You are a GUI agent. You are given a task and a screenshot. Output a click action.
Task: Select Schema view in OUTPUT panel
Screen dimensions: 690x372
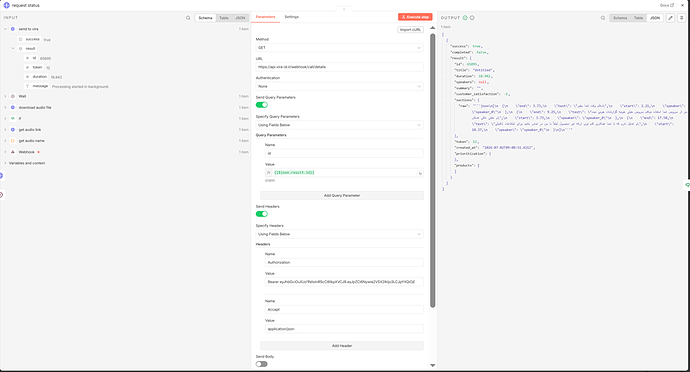pos(620,18)
